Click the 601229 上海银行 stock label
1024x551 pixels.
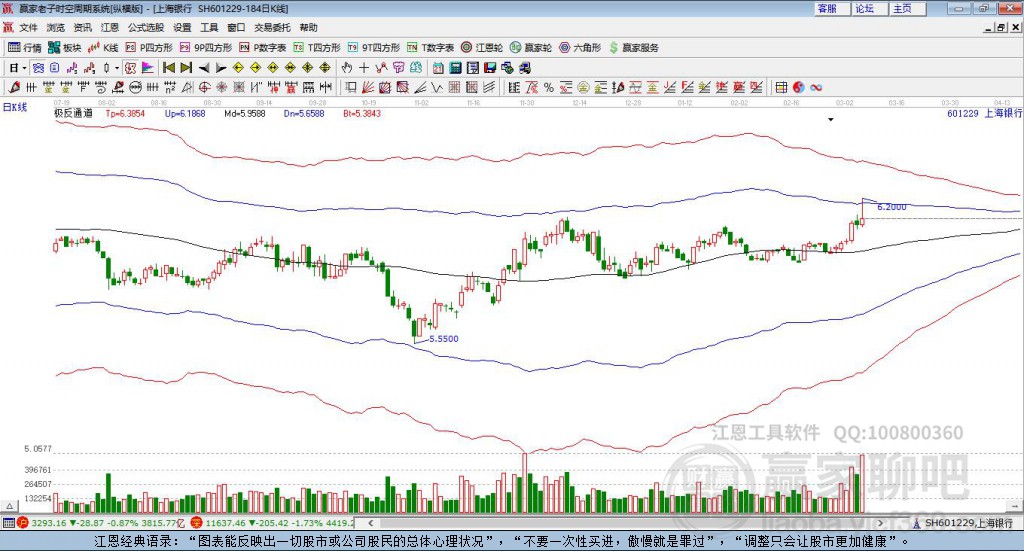click(984, 113)
